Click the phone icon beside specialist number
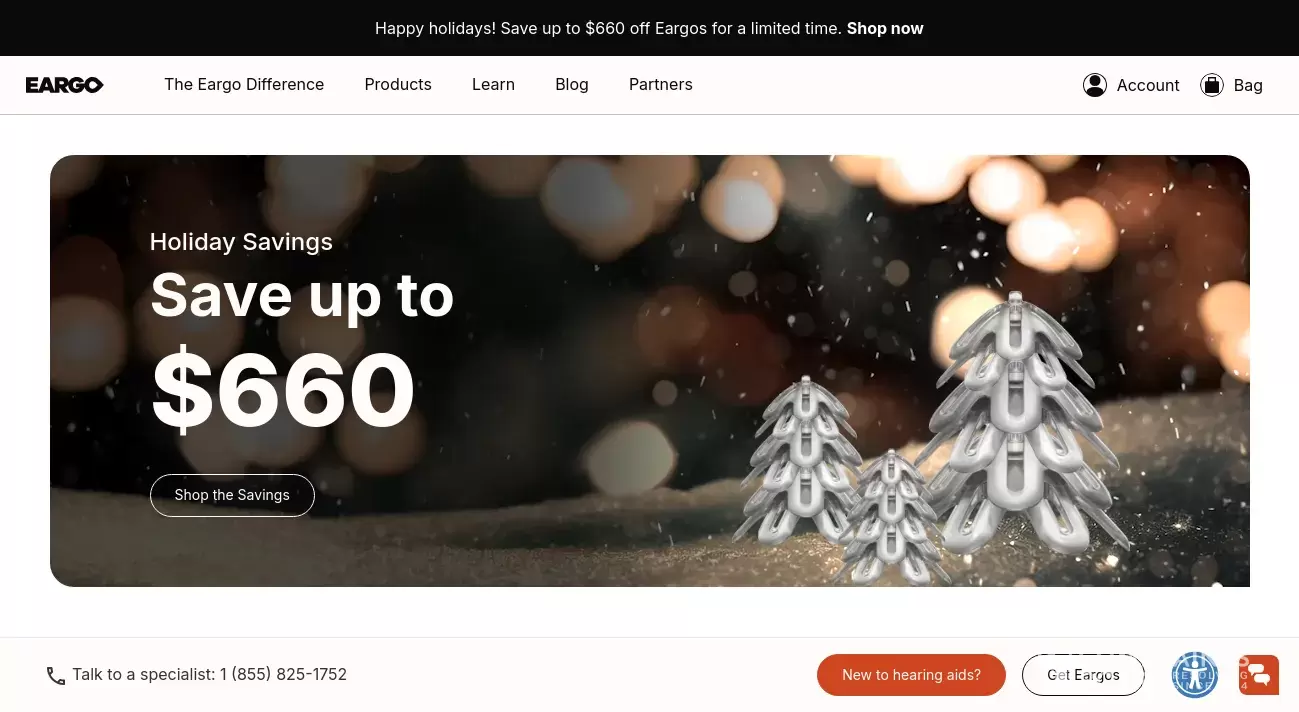The width and height of the screenshot is (1299, 712). point(56,676)
